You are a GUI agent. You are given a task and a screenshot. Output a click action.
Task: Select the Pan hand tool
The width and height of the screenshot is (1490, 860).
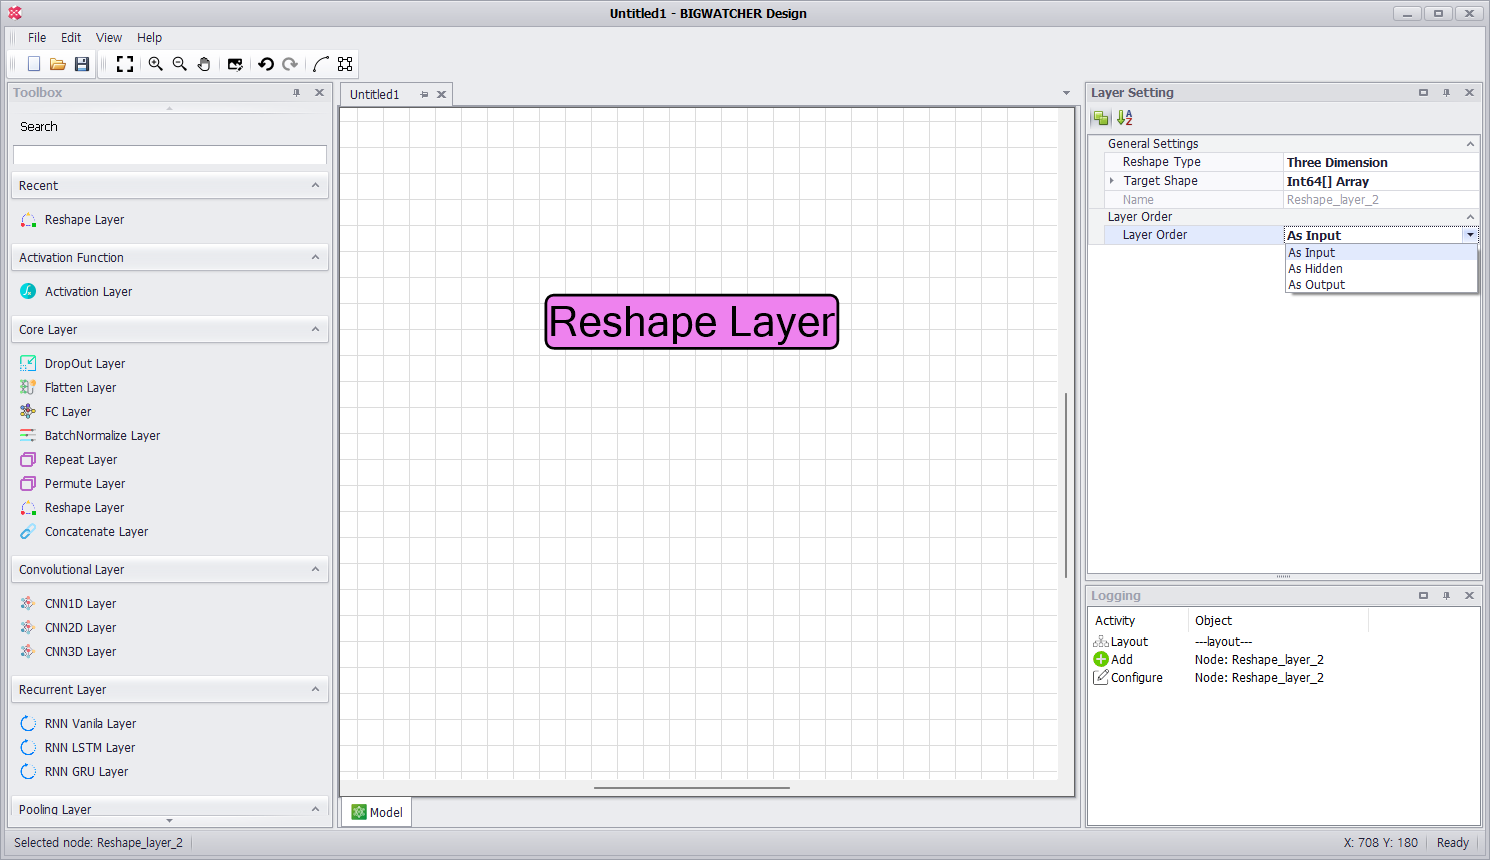coord(204,64)
